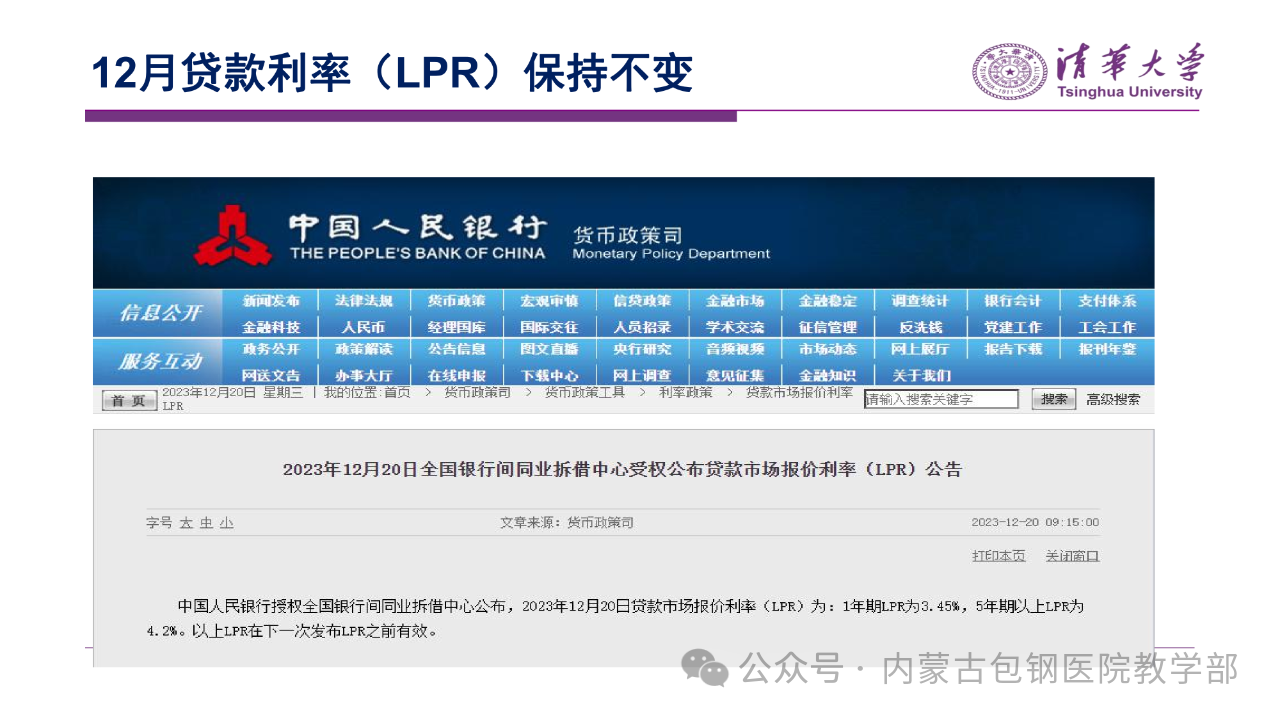Viewport: 1280px width, 720px height.
Task: Open the 宏观审慎 menu item
Action: 549,301
